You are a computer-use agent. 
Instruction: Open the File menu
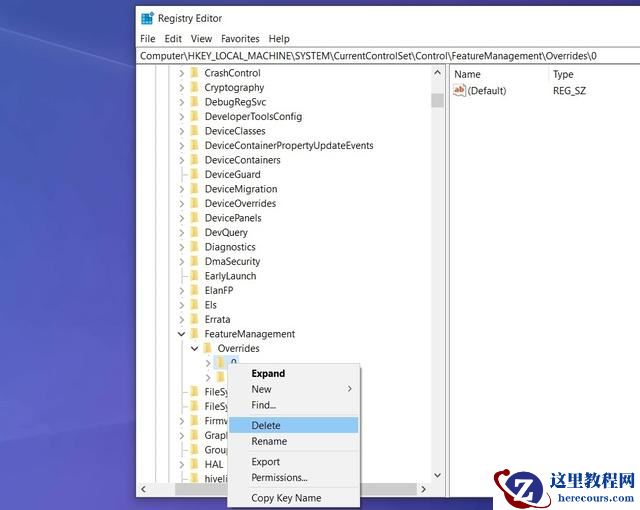[147, 39]
